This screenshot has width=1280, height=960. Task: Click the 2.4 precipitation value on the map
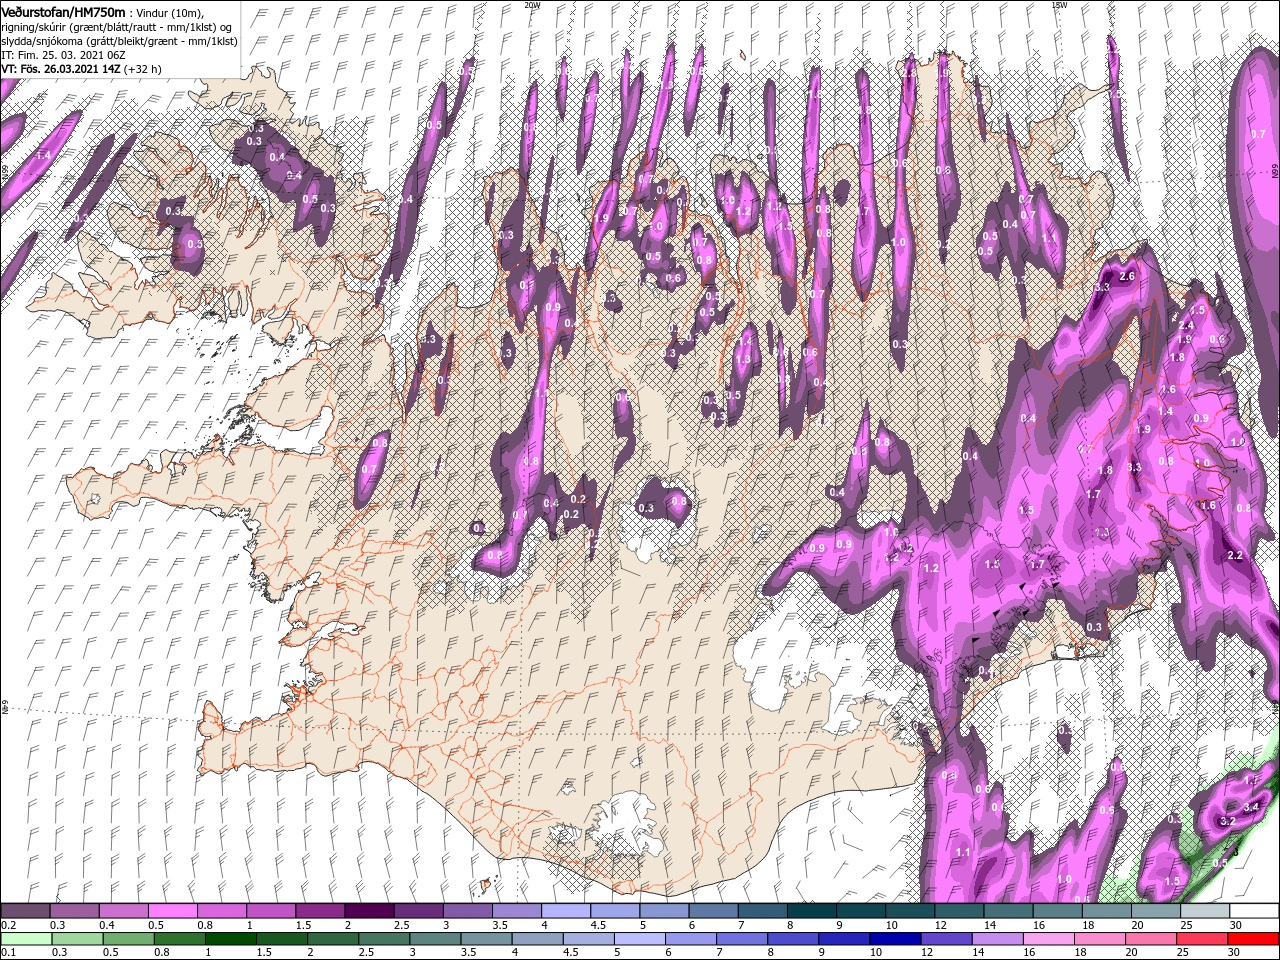pyautogui.click(x=1186, y=326)
